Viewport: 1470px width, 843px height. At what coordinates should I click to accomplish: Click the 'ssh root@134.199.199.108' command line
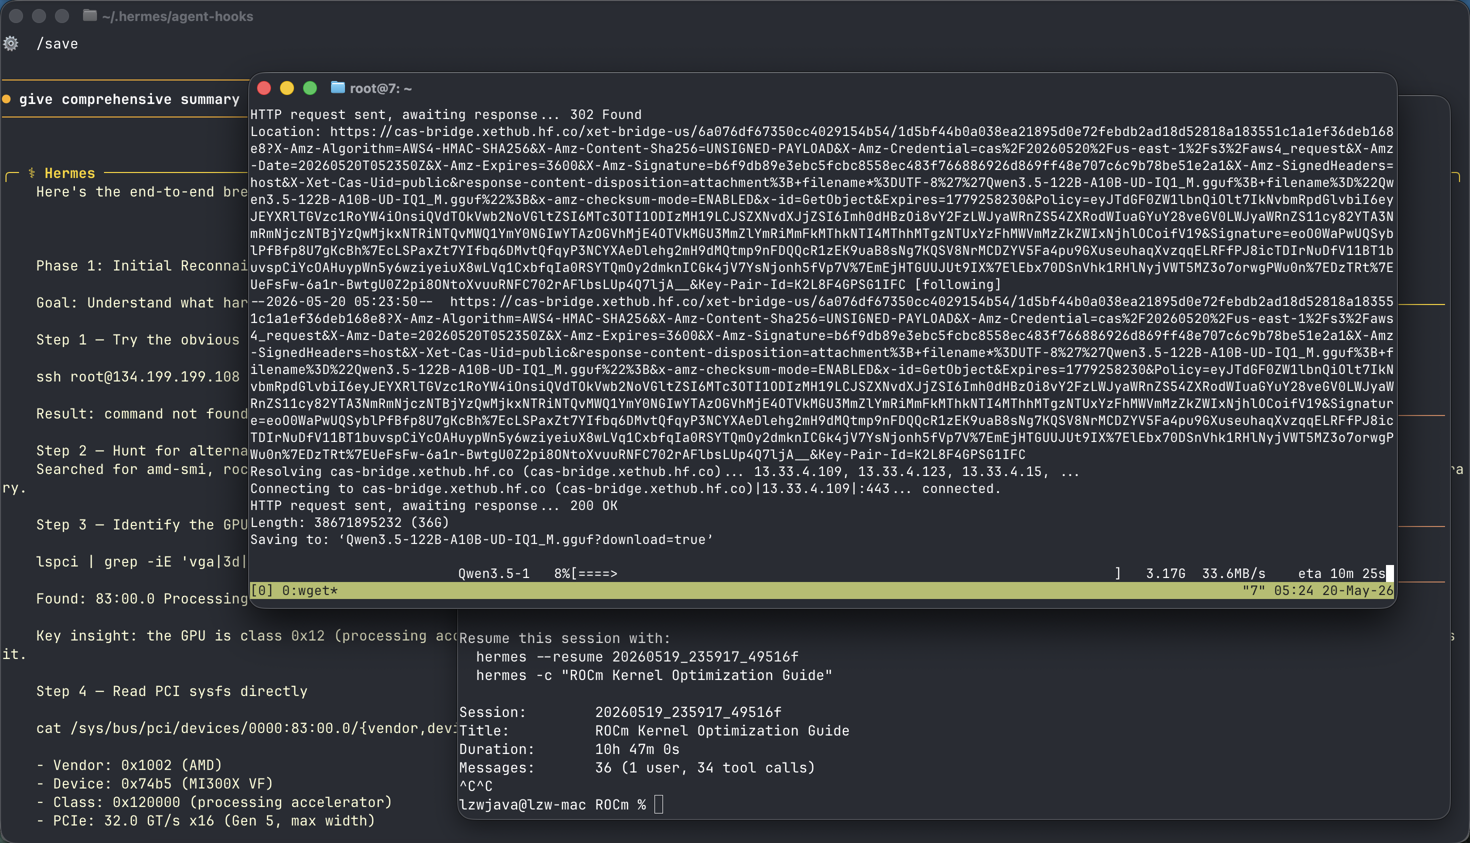(x=138, y=377)
